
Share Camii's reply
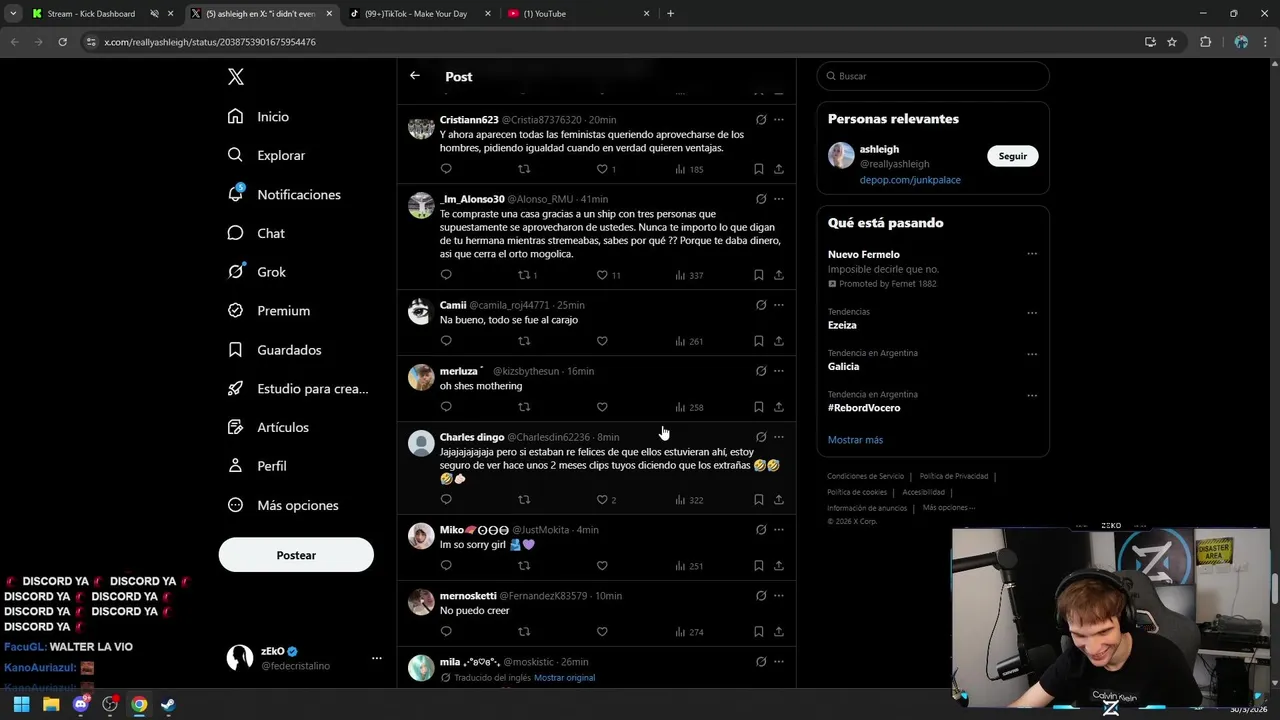click(779, 341)
